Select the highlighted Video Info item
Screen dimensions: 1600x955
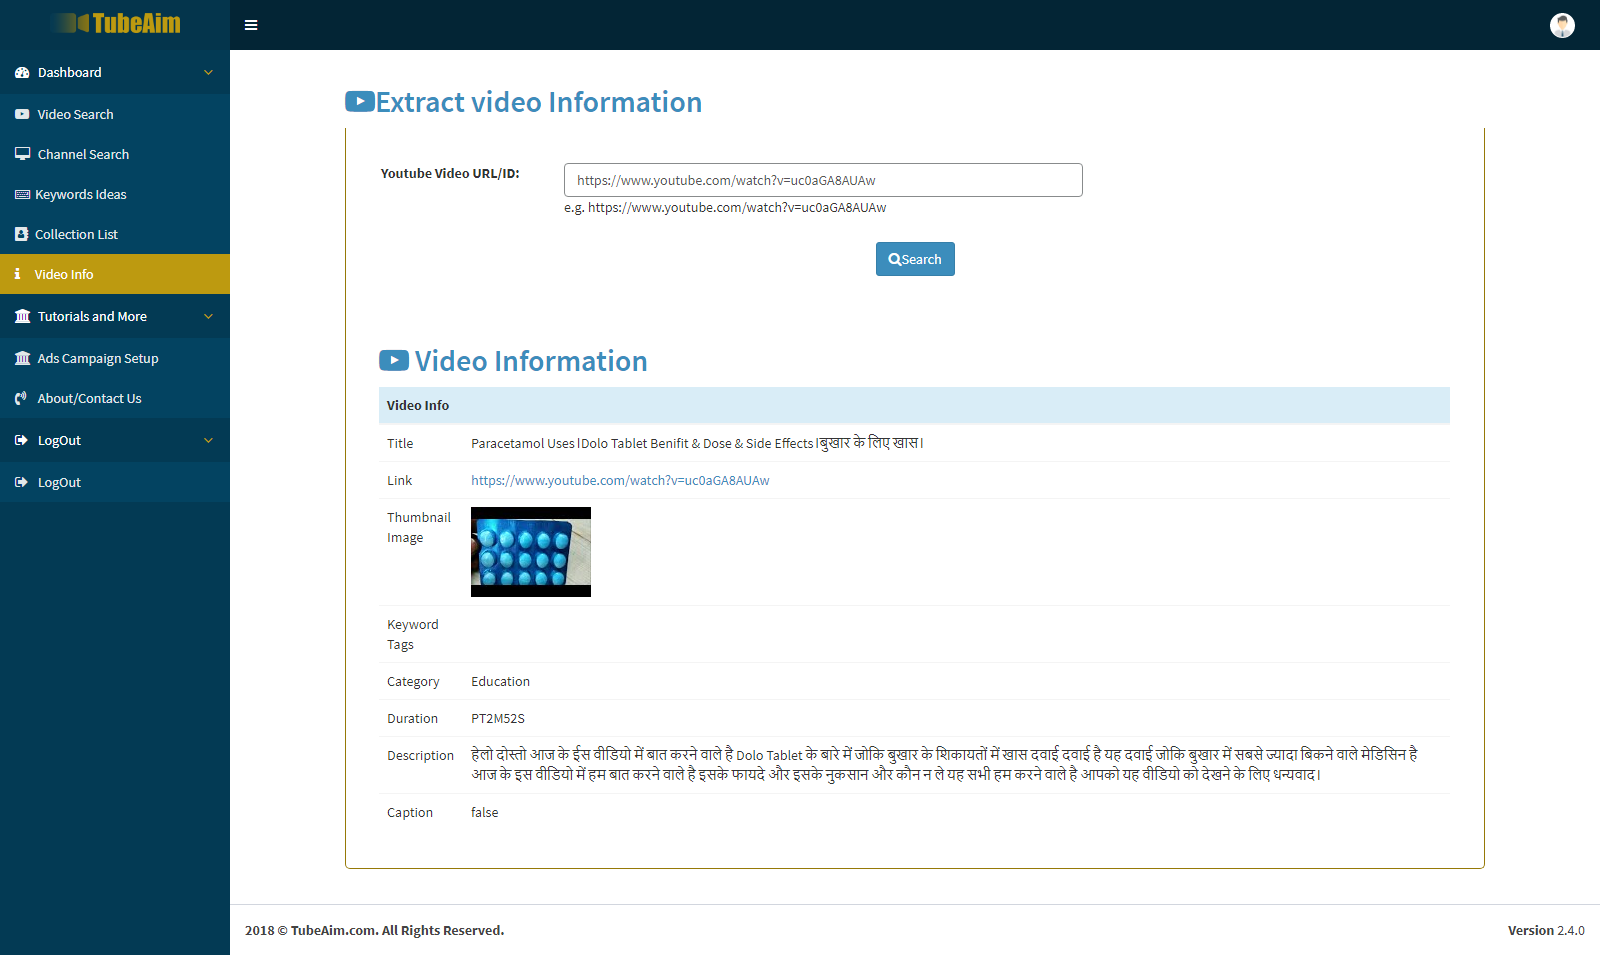(115, 274)
